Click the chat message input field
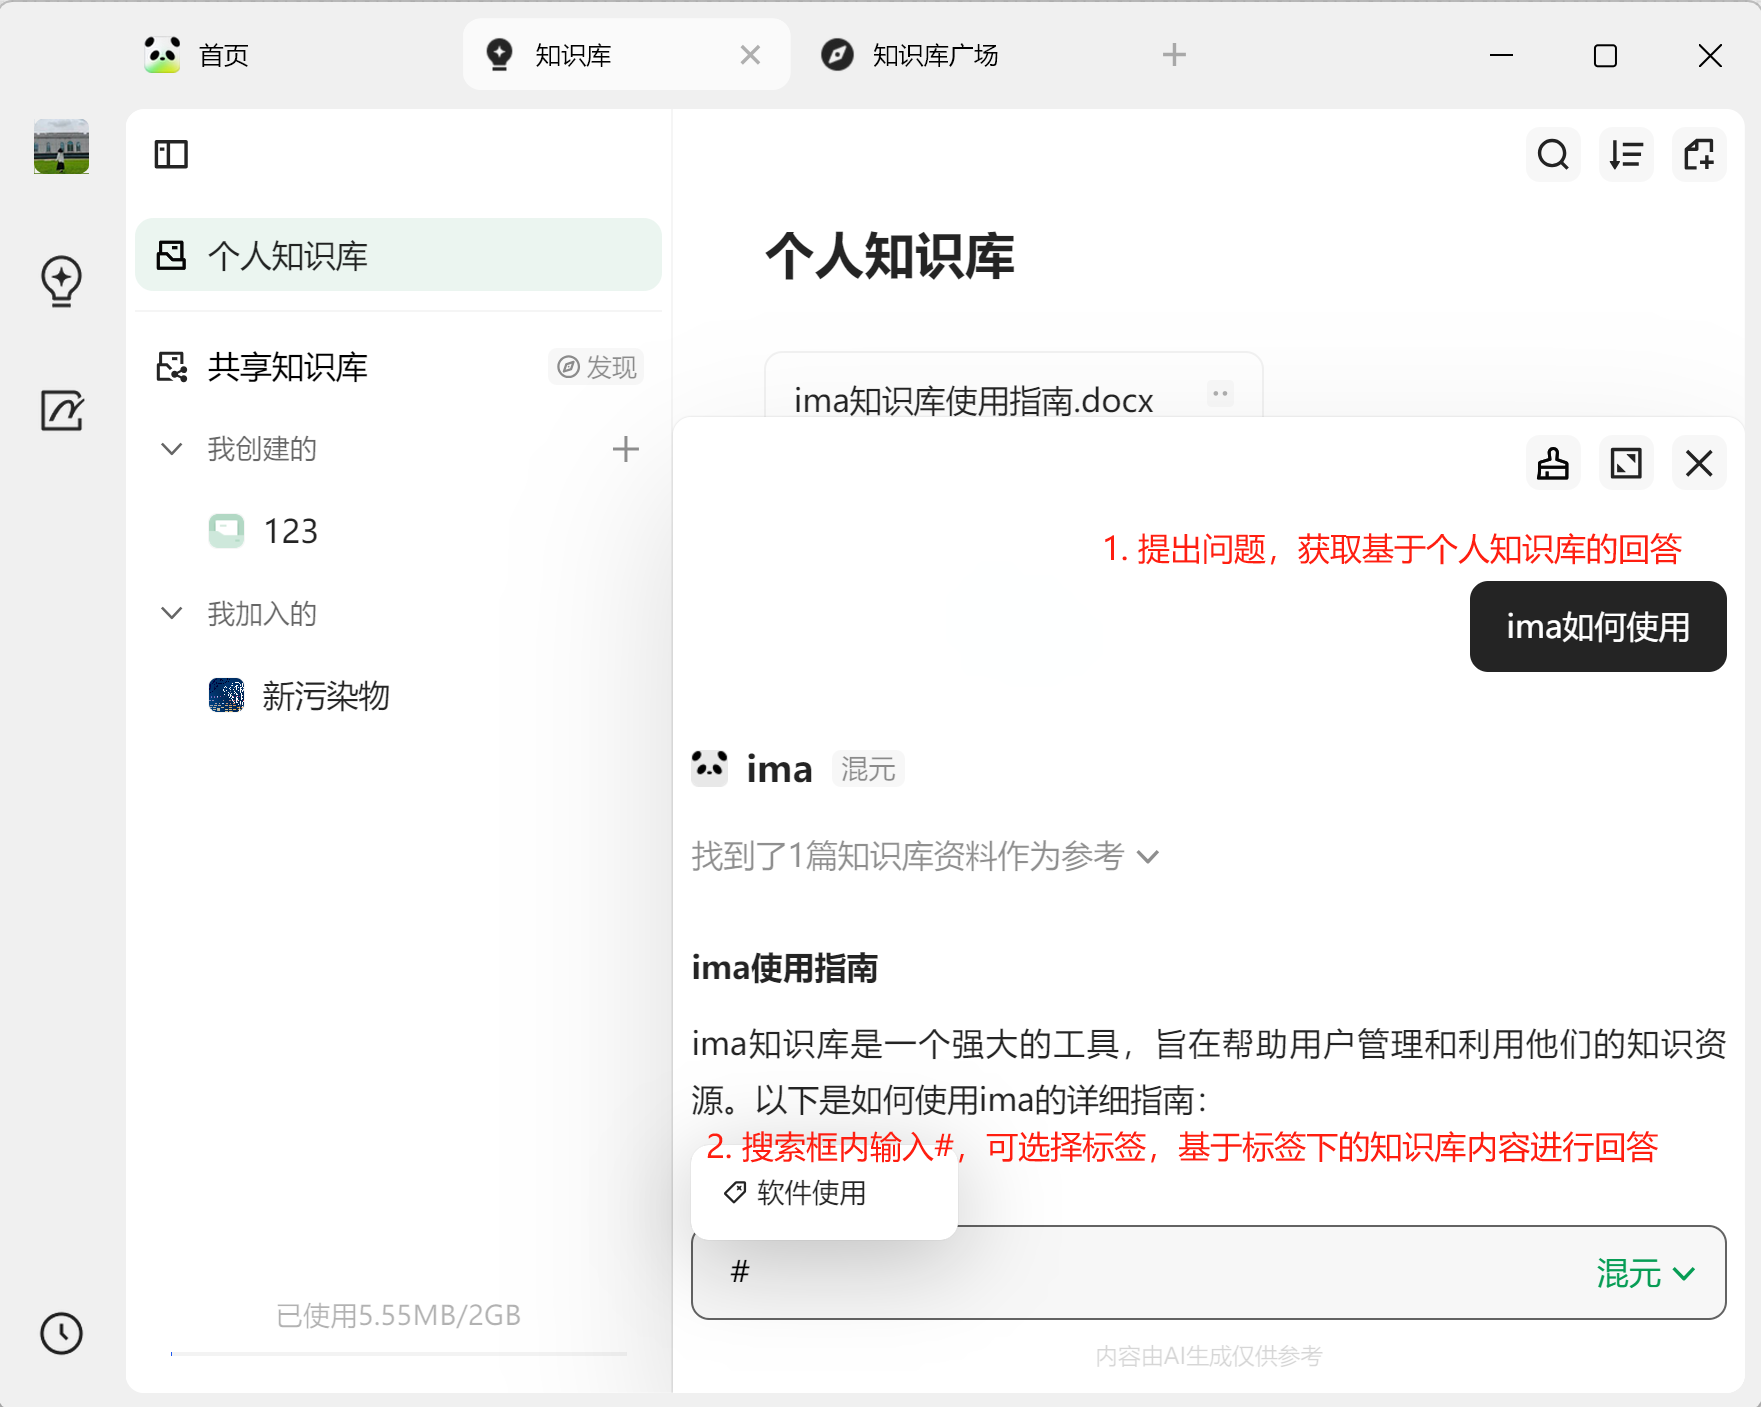1761x1407 pixels. tap(1000, 1273)
